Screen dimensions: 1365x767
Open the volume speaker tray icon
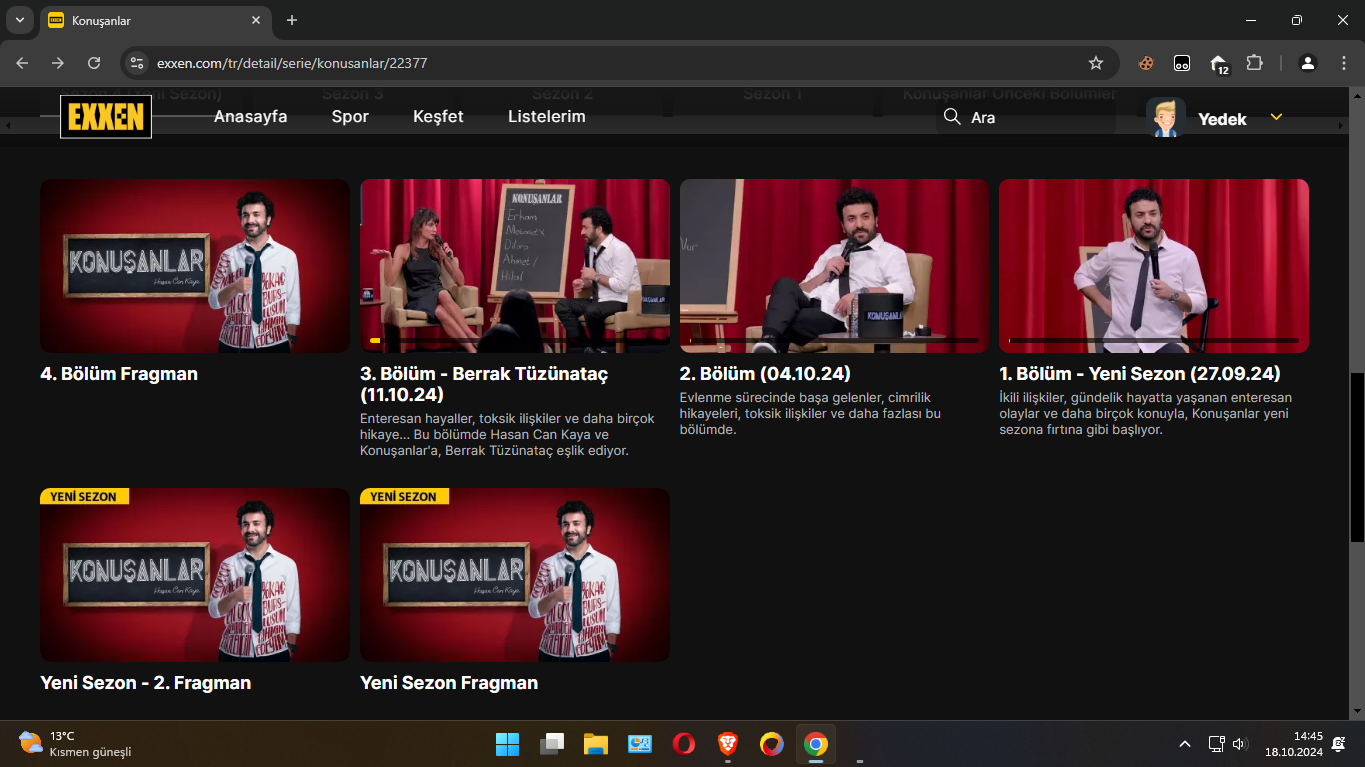click(1240, 744)
